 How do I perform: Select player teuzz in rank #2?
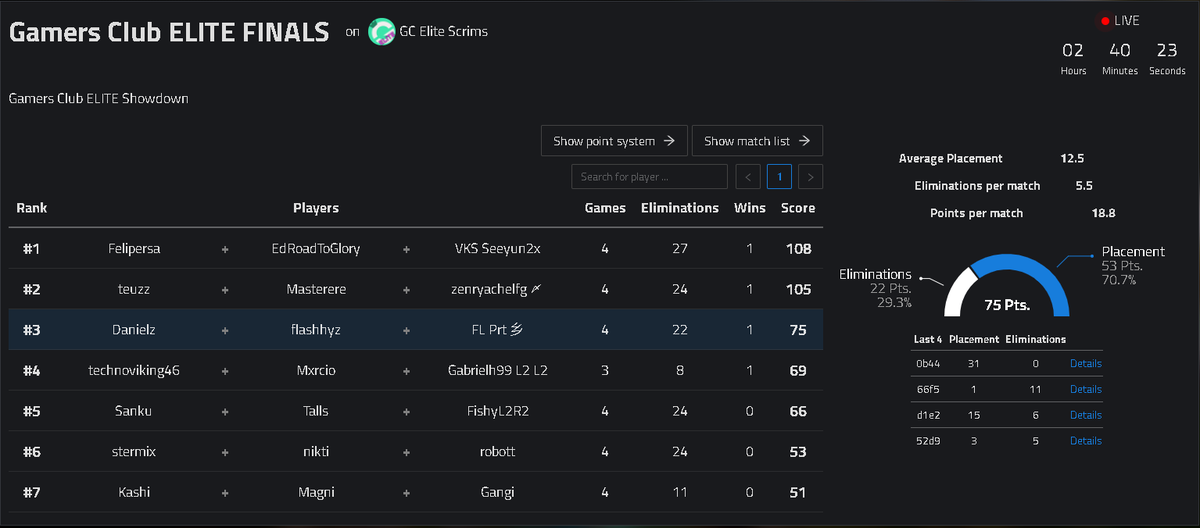pos(133,289)
